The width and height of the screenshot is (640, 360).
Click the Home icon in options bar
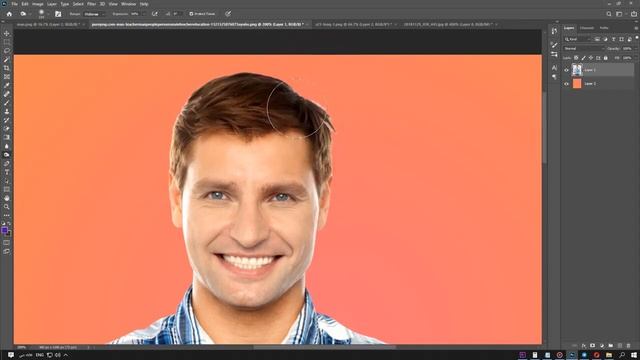9,14
